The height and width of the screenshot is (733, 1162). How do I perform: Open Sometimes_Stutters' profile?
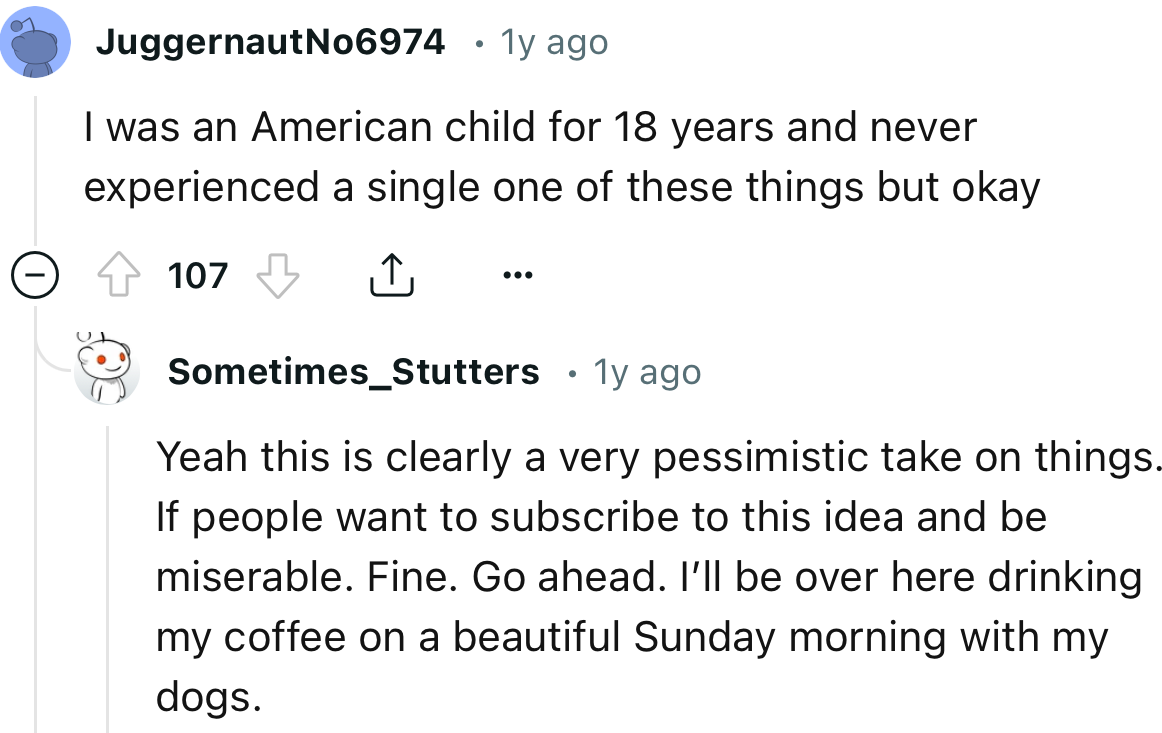352,371
